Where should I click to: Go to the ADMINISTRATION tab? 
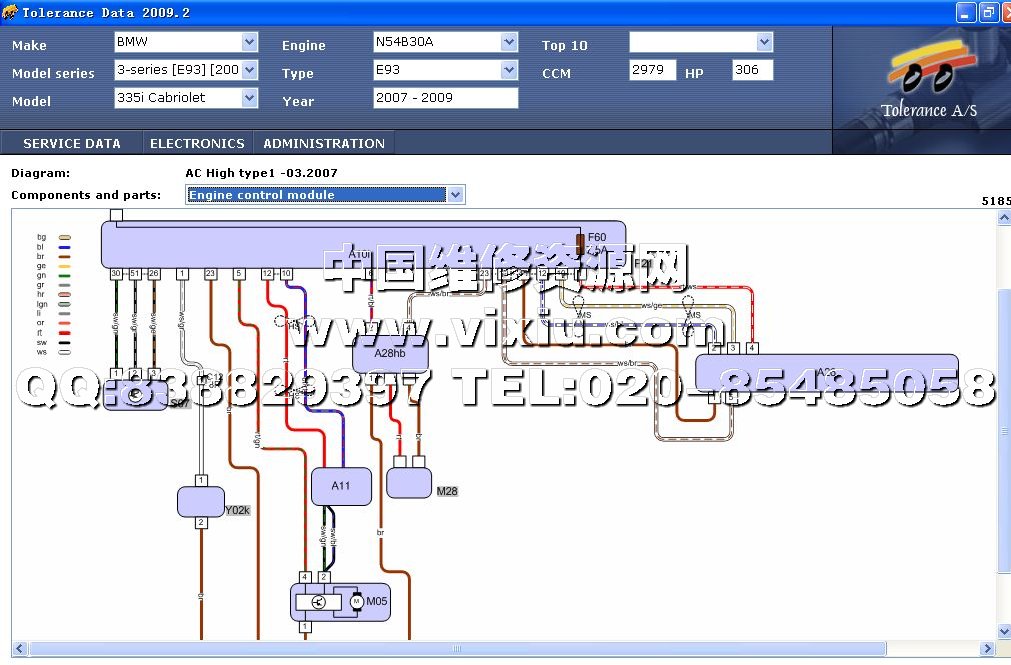point(324,143)
